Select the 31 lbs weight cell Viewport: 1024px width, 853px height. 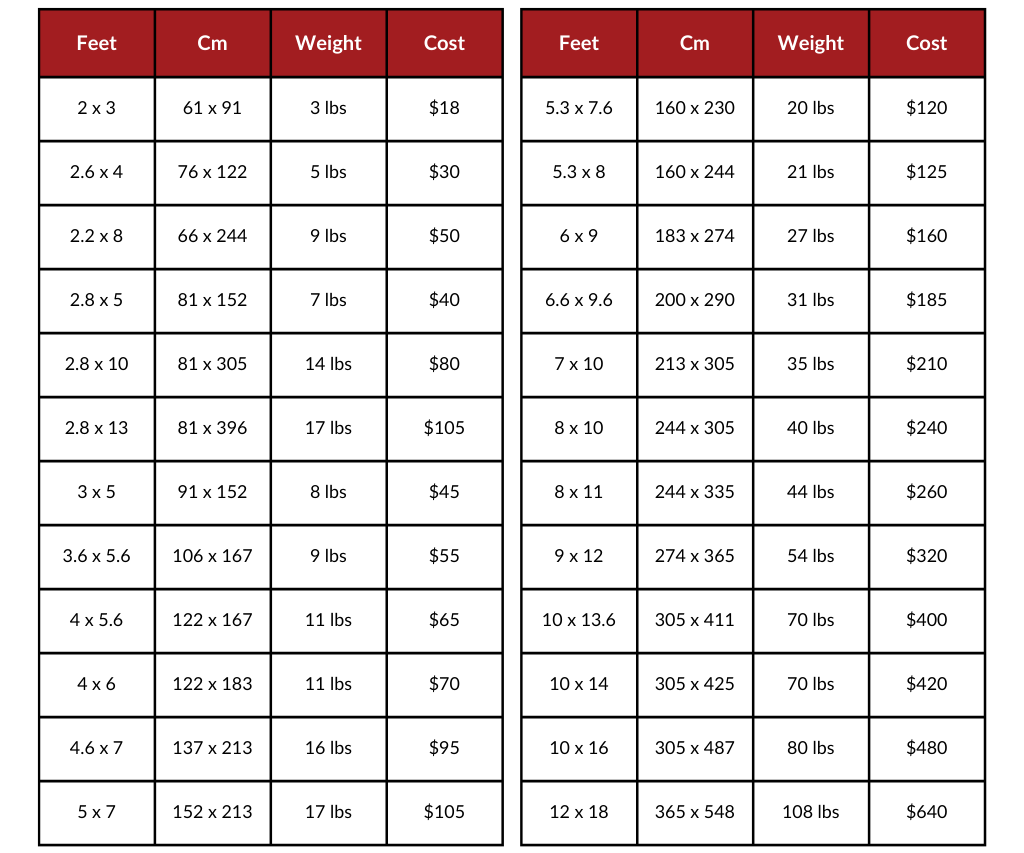(810, 300)
